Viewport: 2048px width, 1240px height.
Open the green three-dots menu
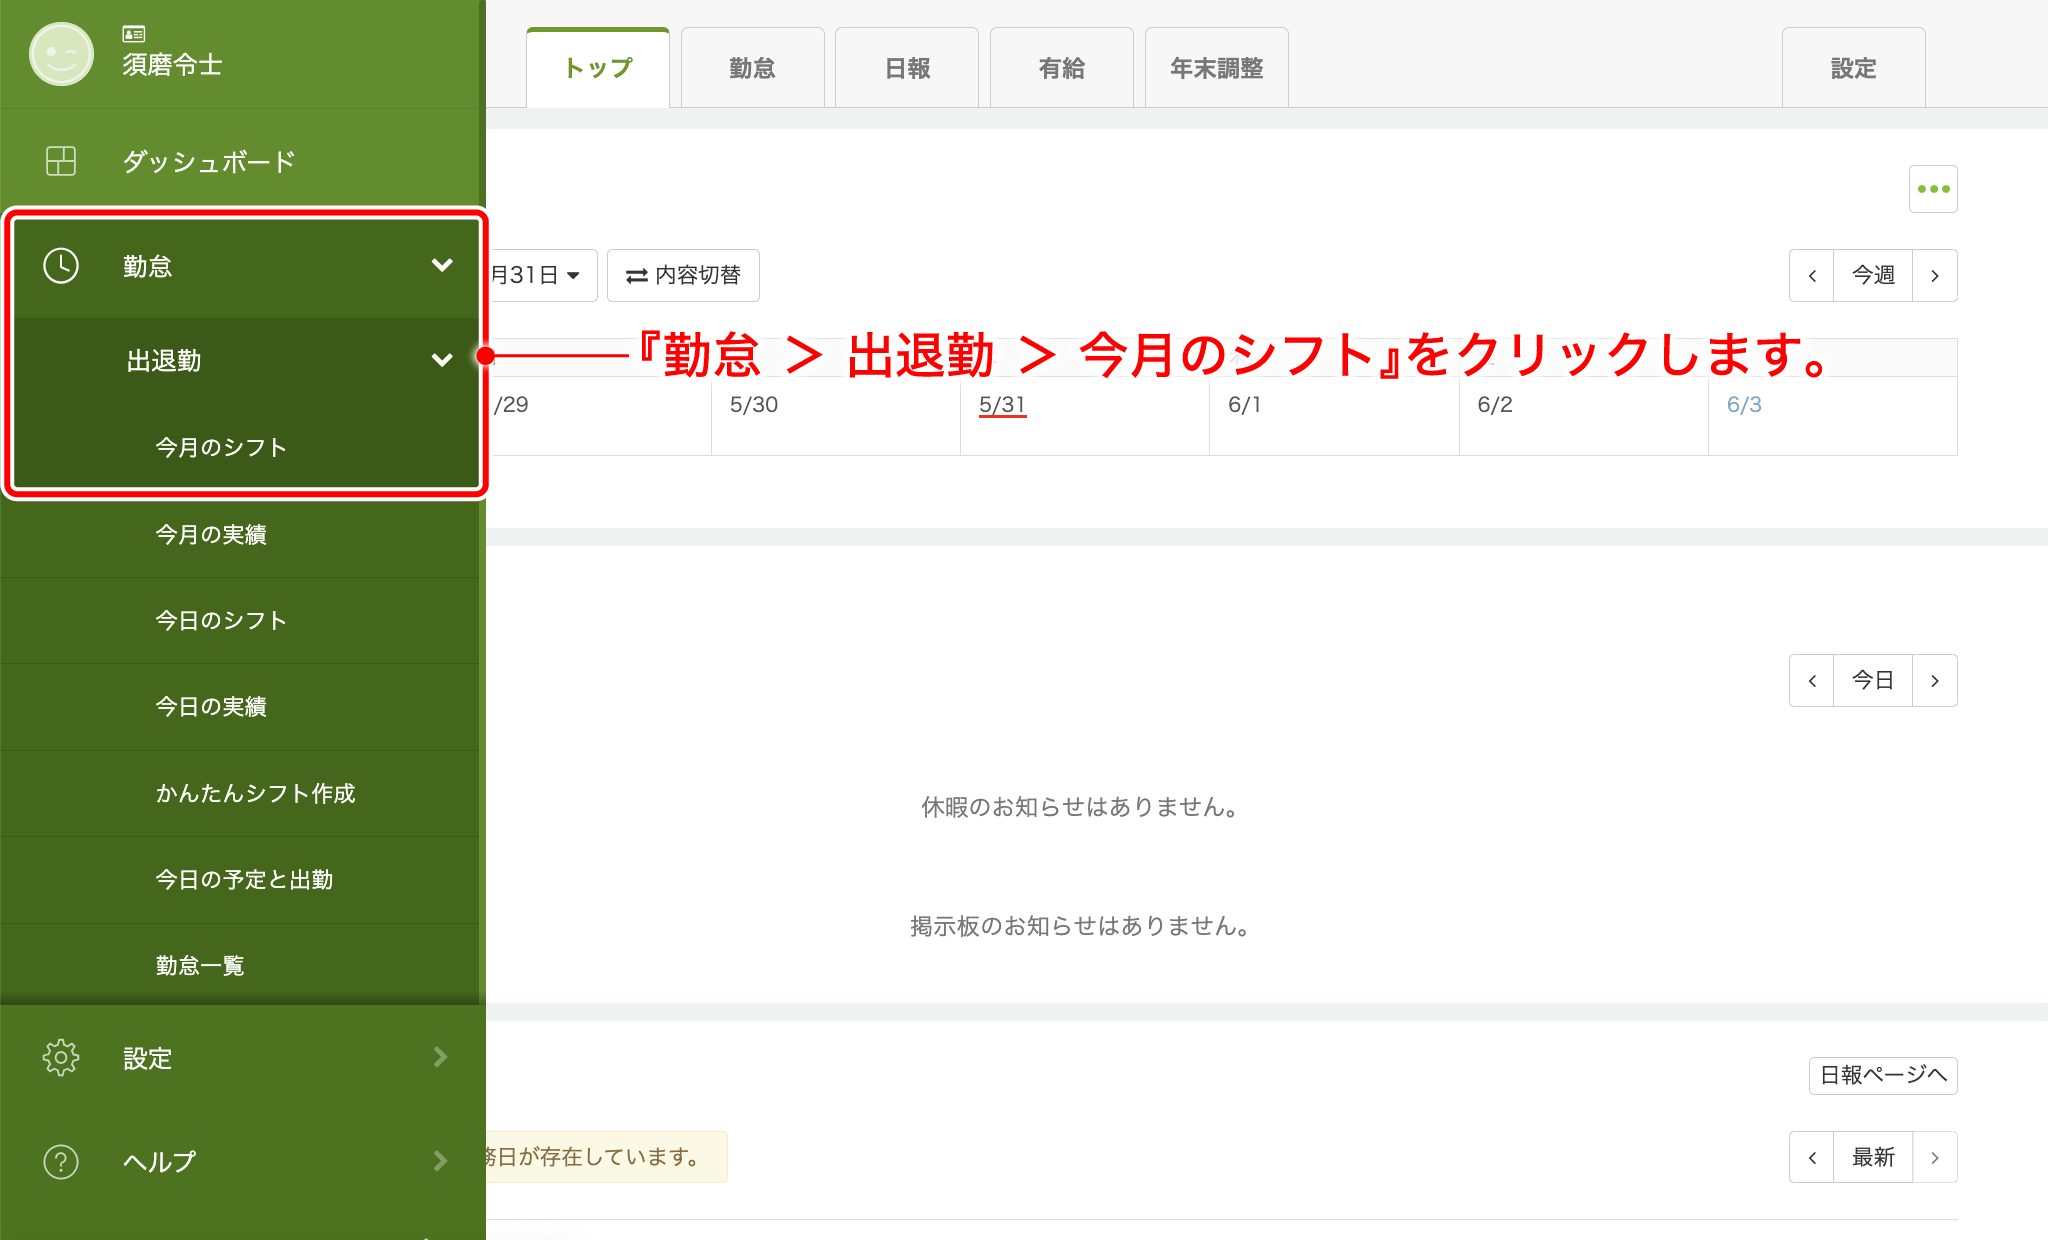[1932, 189]
